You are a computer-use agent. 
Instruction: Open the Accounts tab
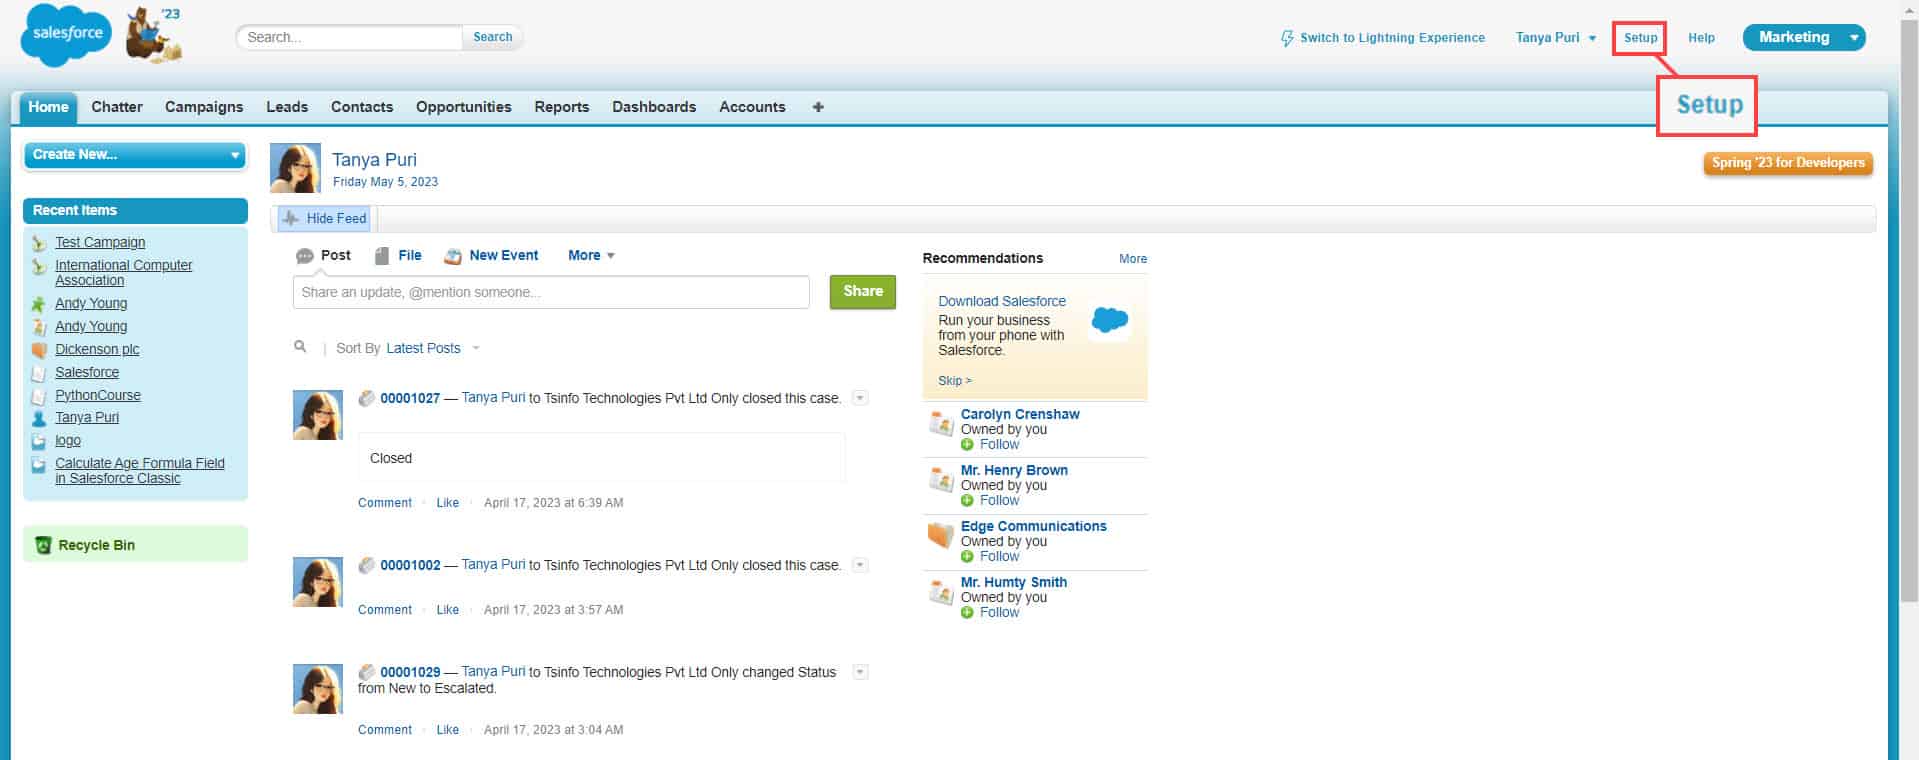752,107
